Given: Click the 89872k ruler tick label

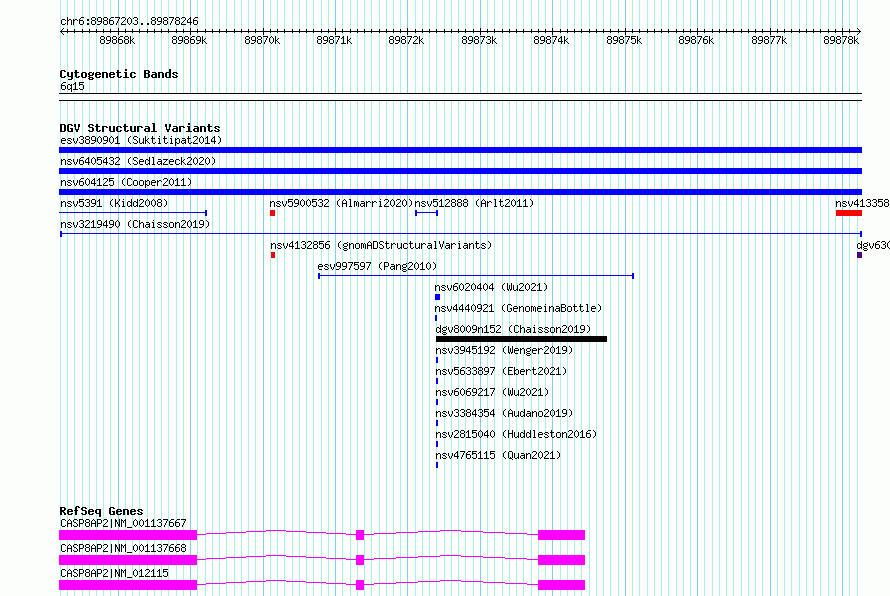Looking at the screenshot, I should click(406, 40).
